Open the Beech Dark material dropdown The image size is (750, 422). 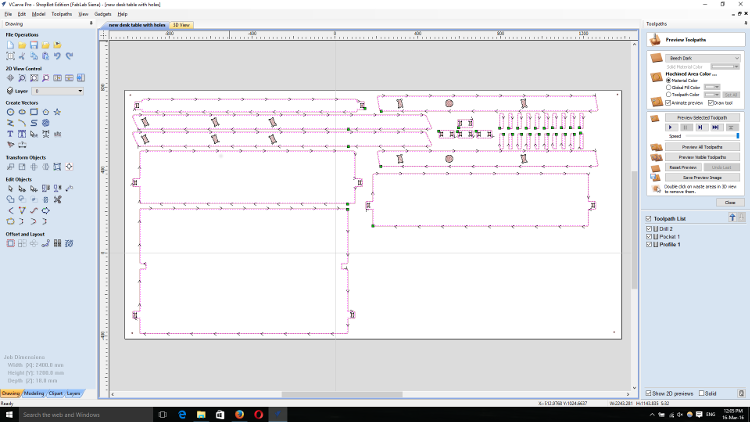point(702,58)
